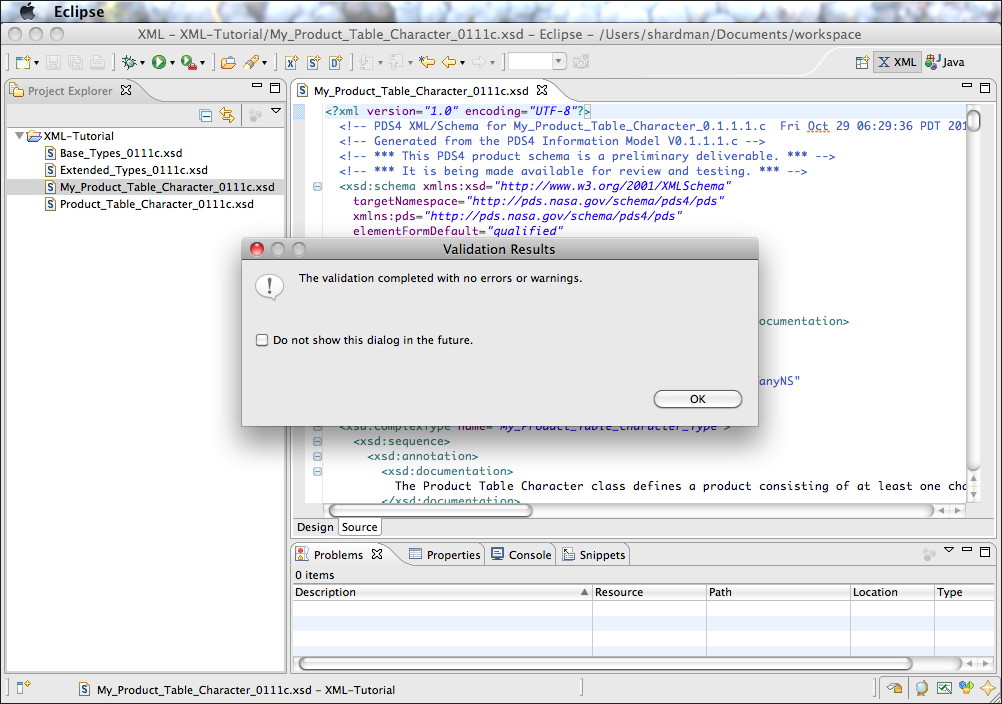Create a new DTD file icon

pos(335,62)
